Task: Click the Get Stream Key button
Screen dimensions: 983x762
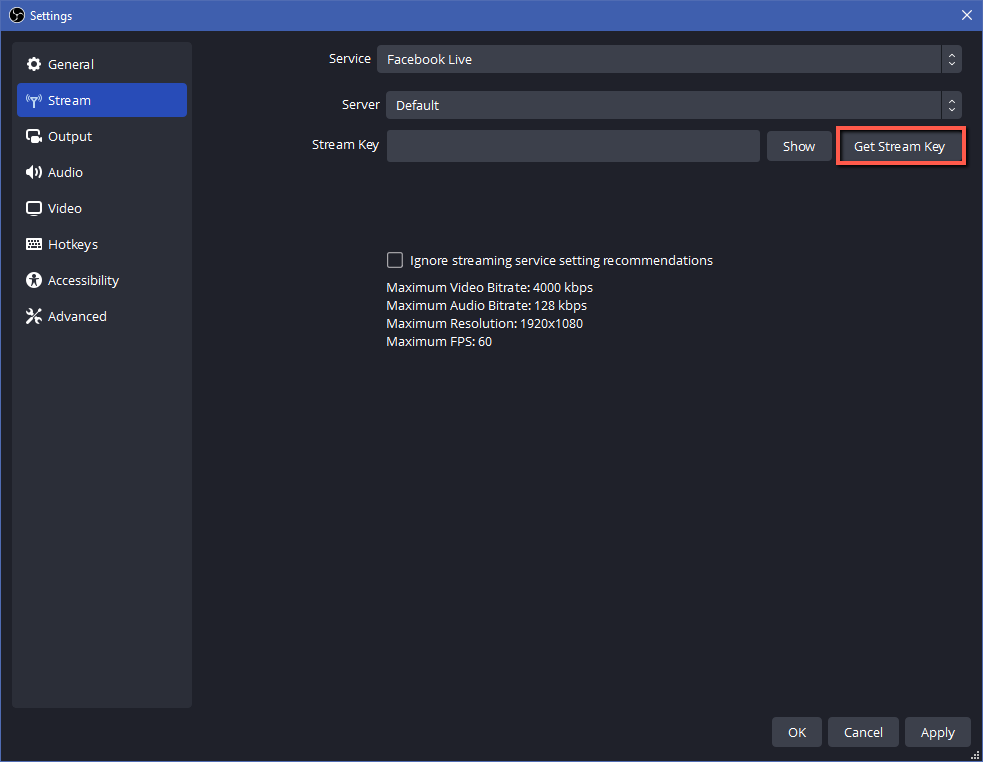Action: point(900,146)
